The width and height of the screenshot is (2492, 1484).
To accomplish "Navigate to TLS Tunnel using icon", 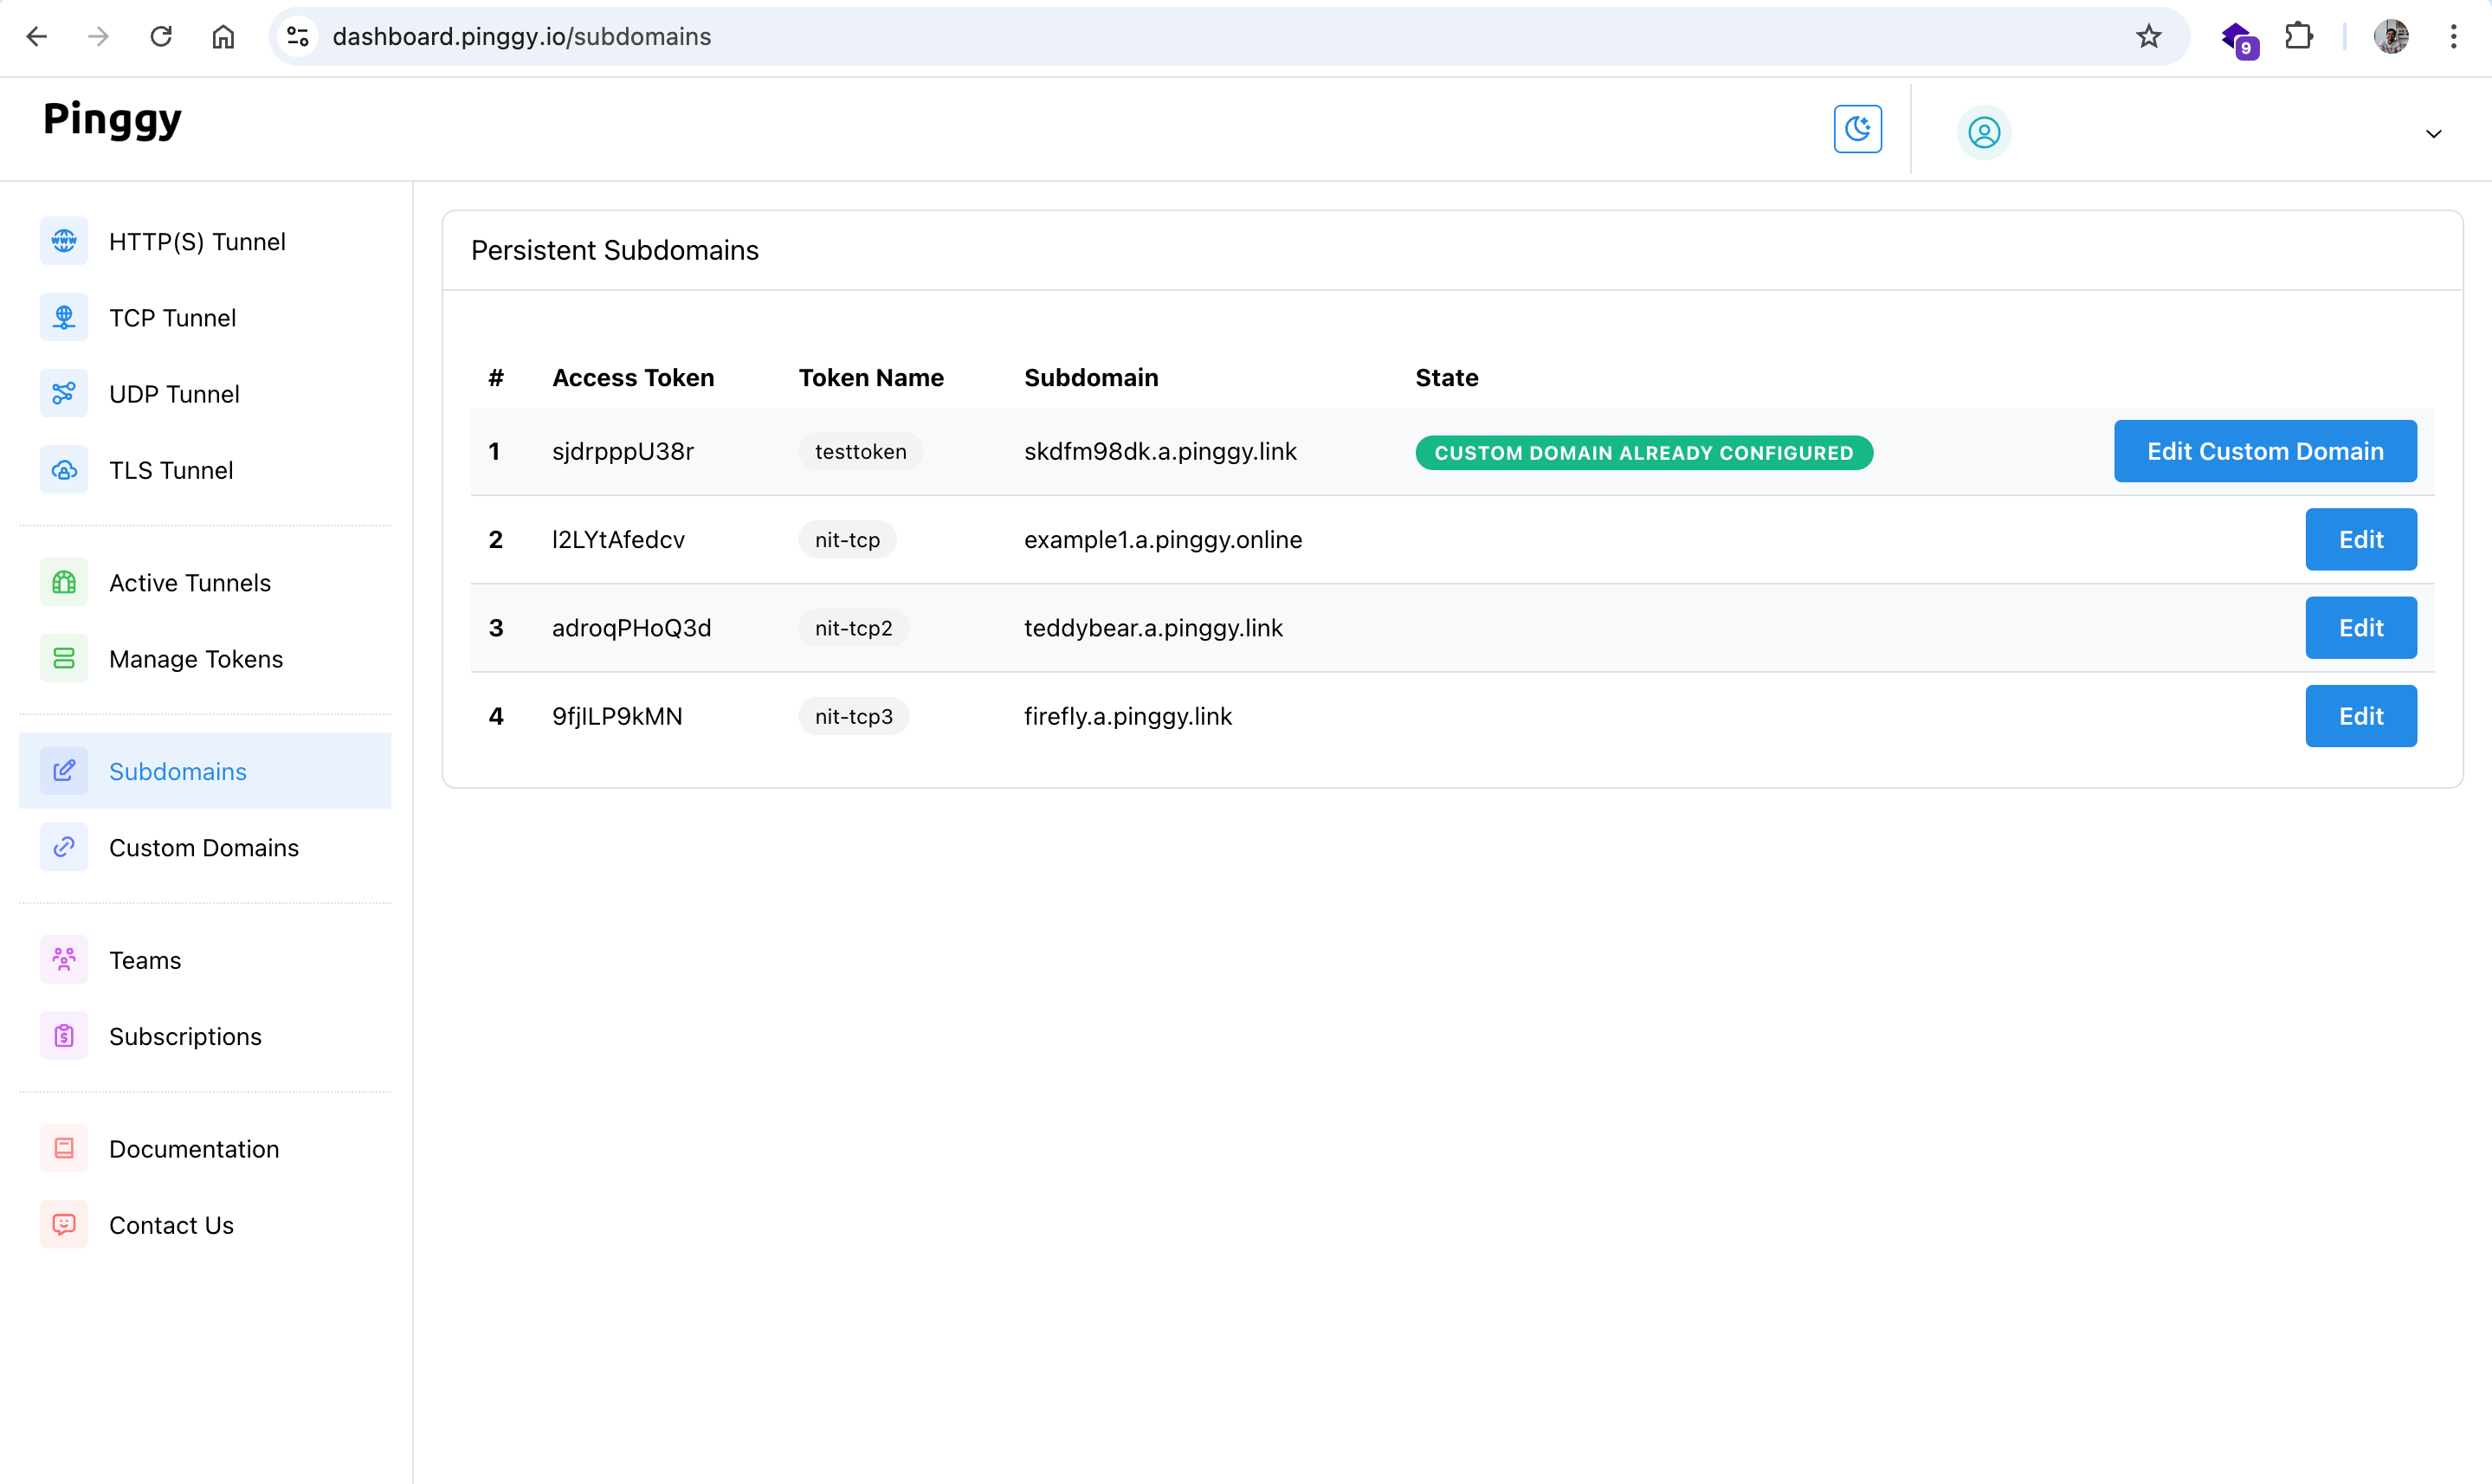I will [61, 470].
